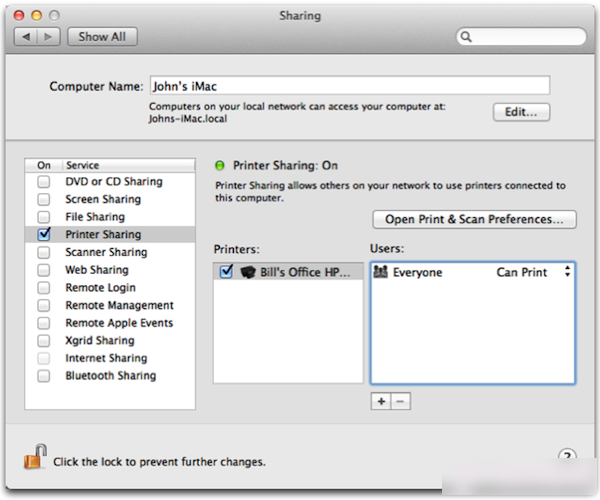This screenshot has height=500, width=600.
Task: Click the lock icon to prevent changes
Action: point(35,456)
